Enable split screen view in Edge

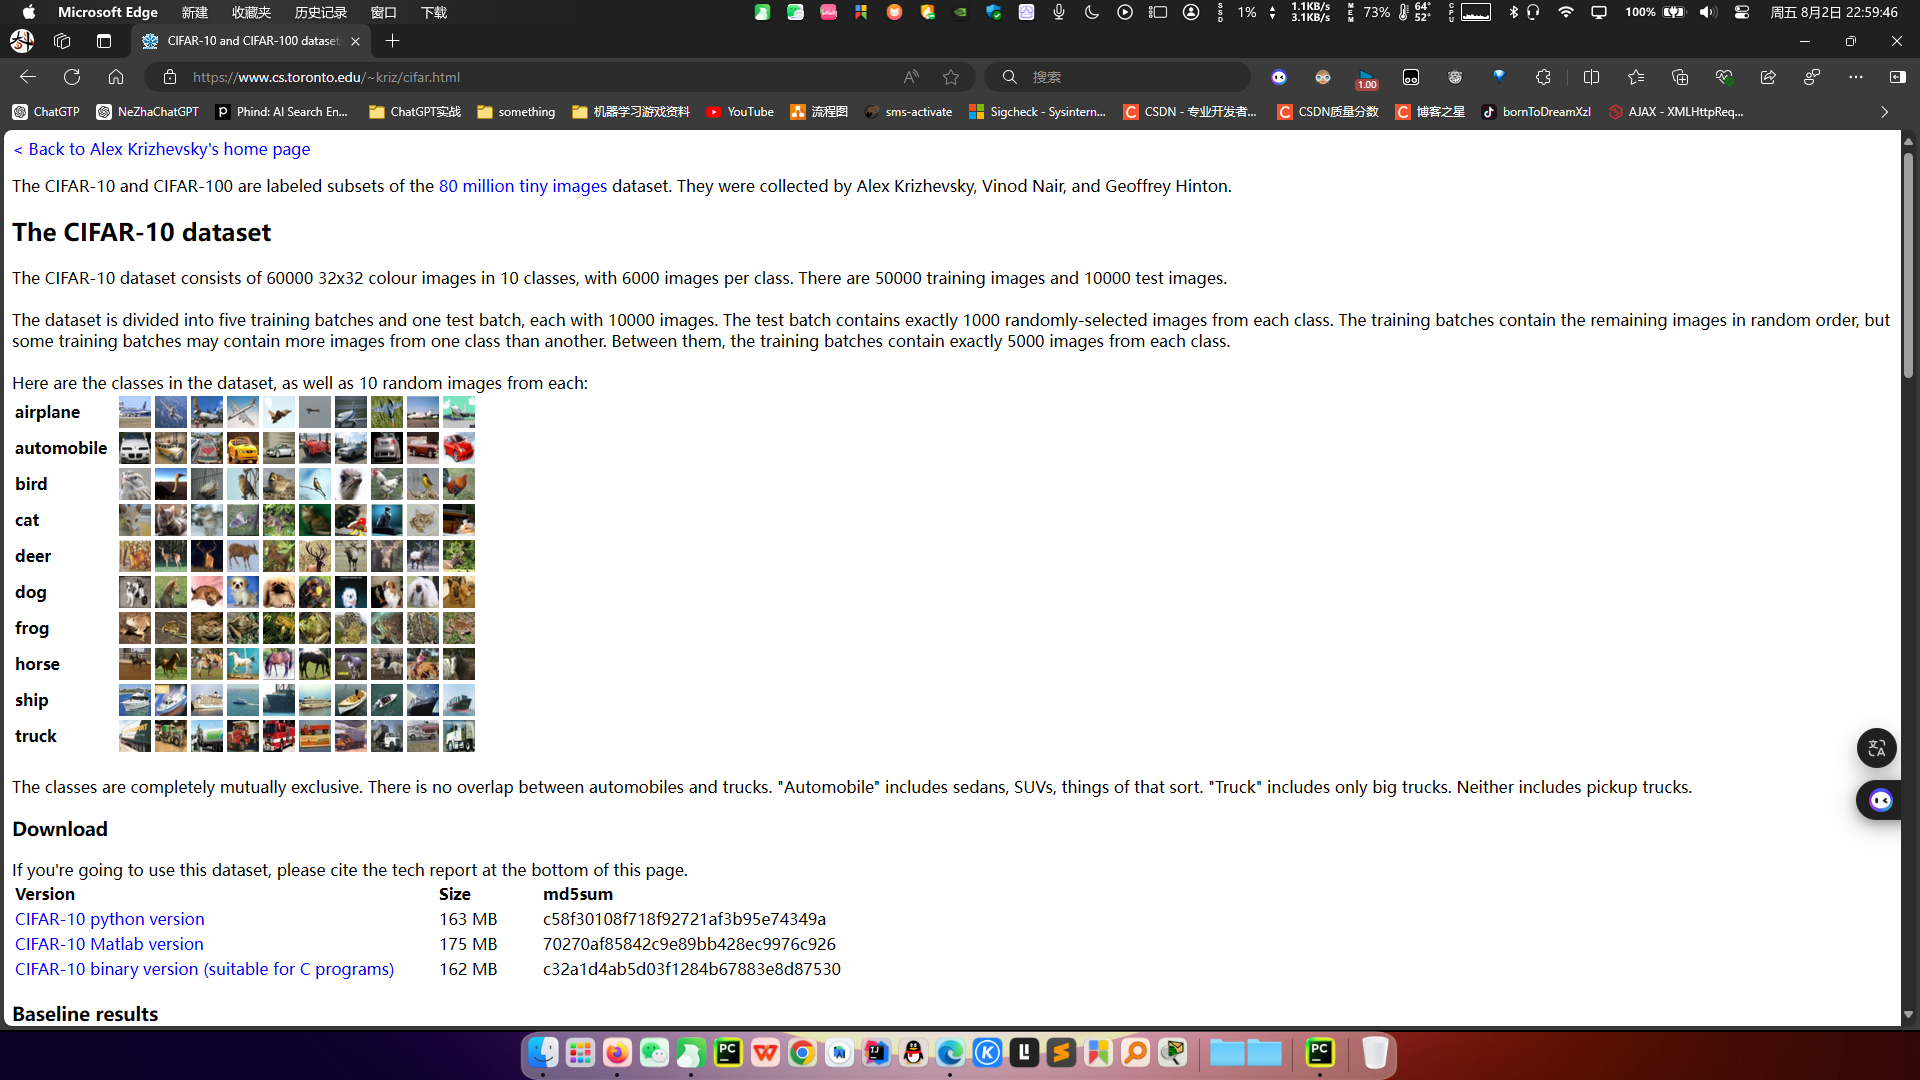[x=1590, y=76]
